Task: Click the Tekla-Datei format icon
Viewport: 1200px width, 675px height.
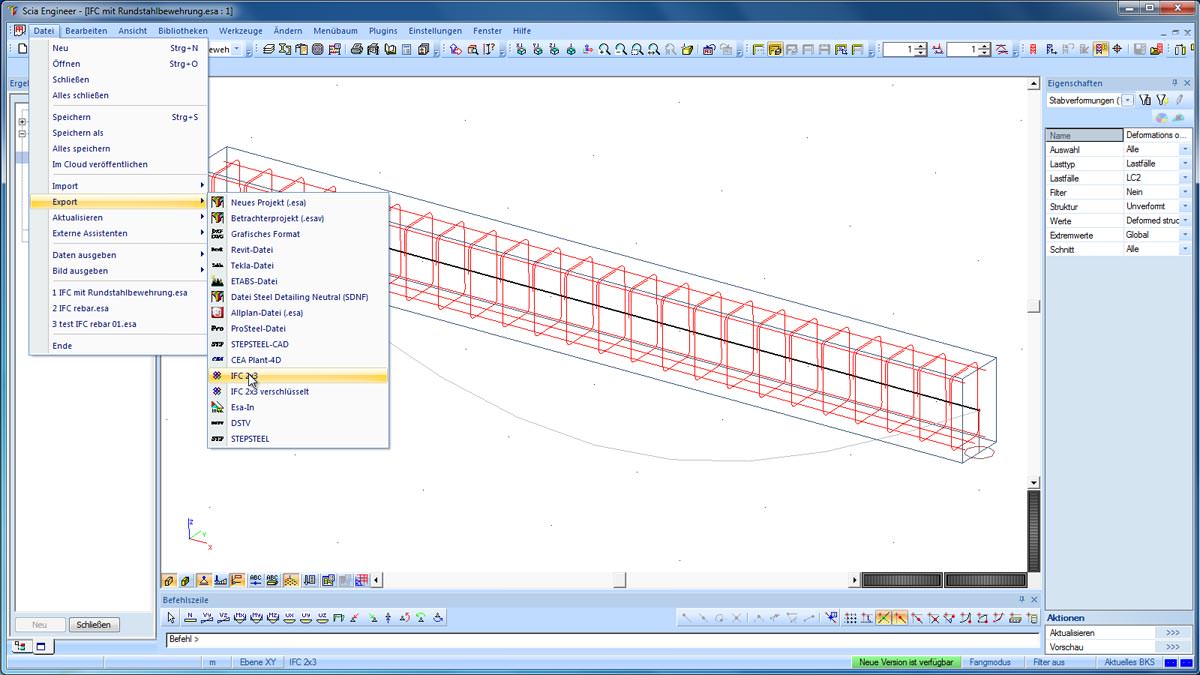Action: point(217,266)
